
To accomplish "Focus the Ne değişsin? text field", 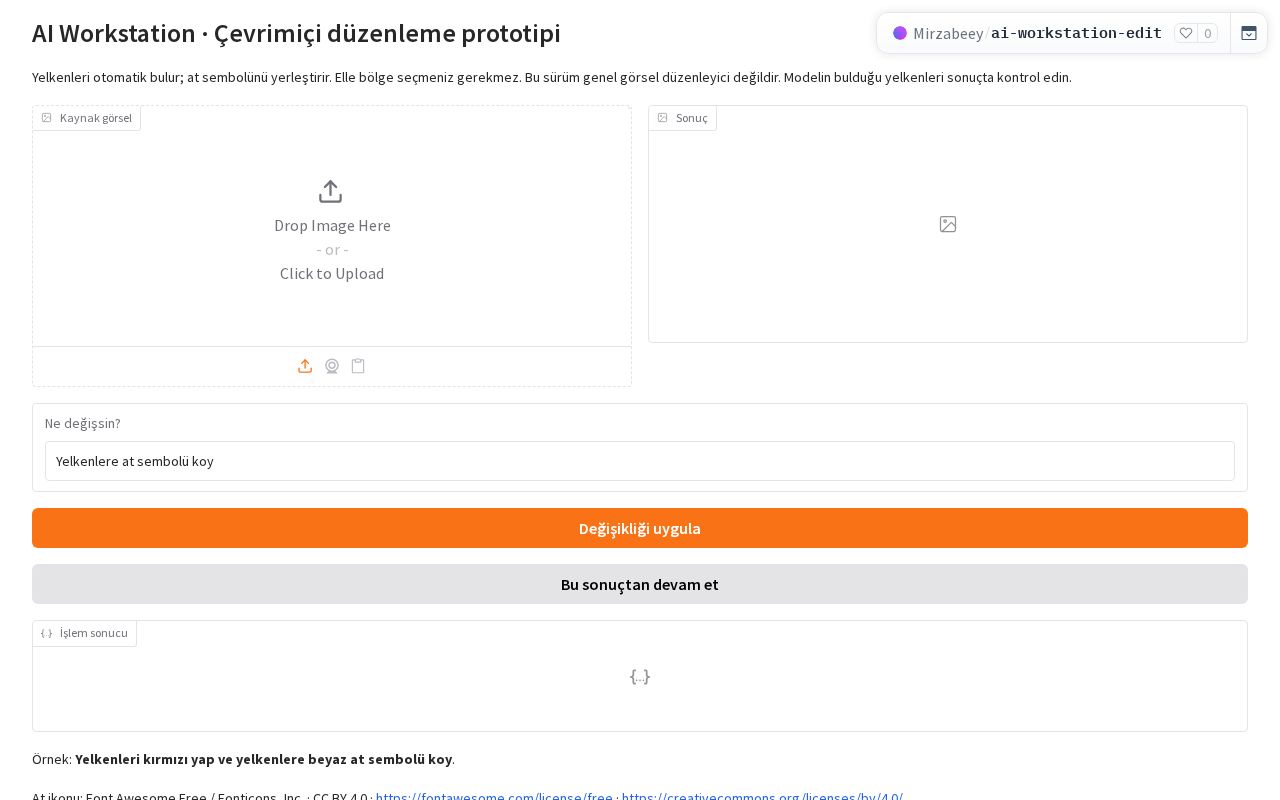I will (640, 461).
